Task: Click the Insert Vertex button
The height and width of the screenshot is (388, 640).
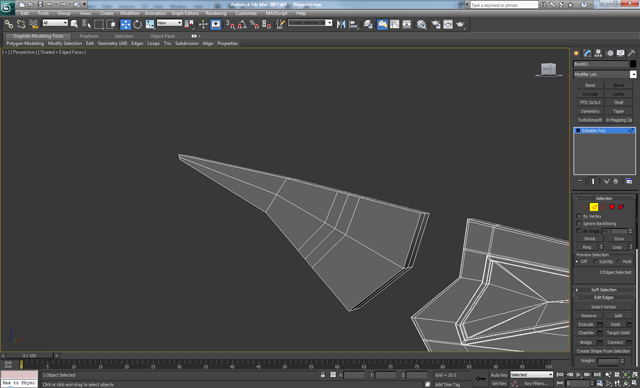Action: [x=603, y=307]
